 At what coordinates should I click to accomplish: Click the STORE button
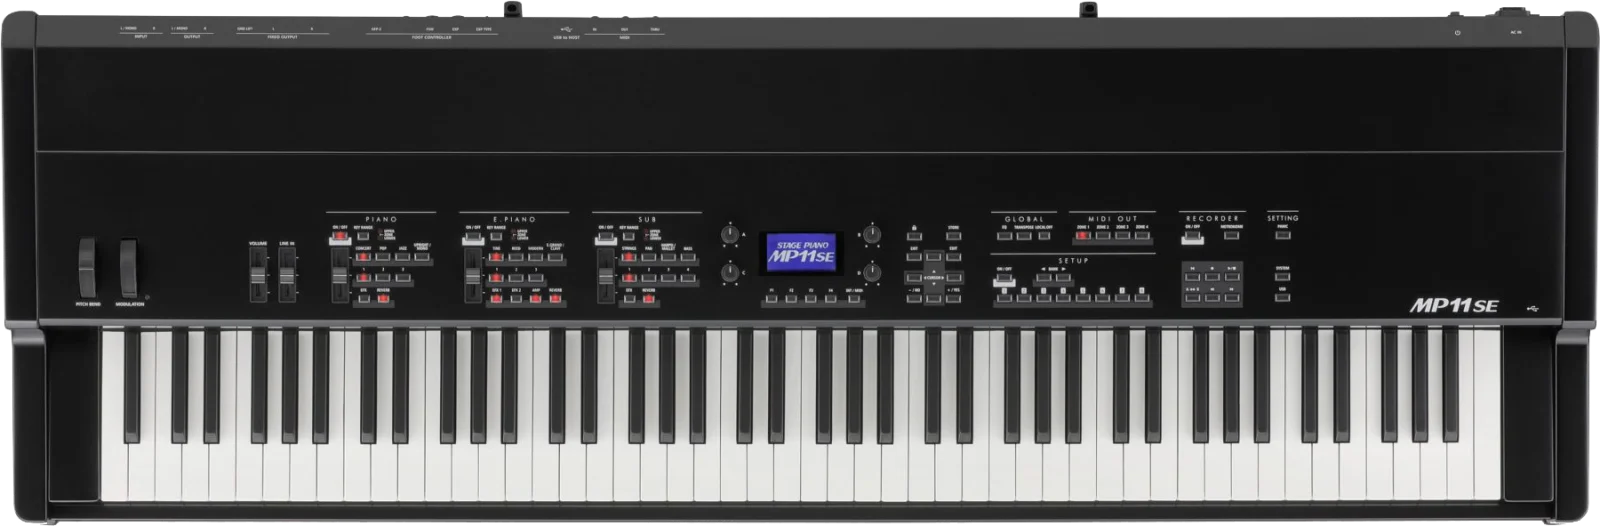[953, 236]
